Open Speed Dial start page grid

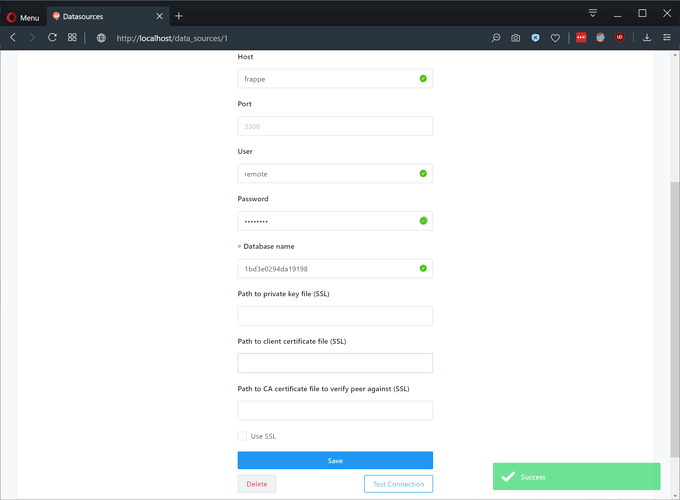[72, 38]
